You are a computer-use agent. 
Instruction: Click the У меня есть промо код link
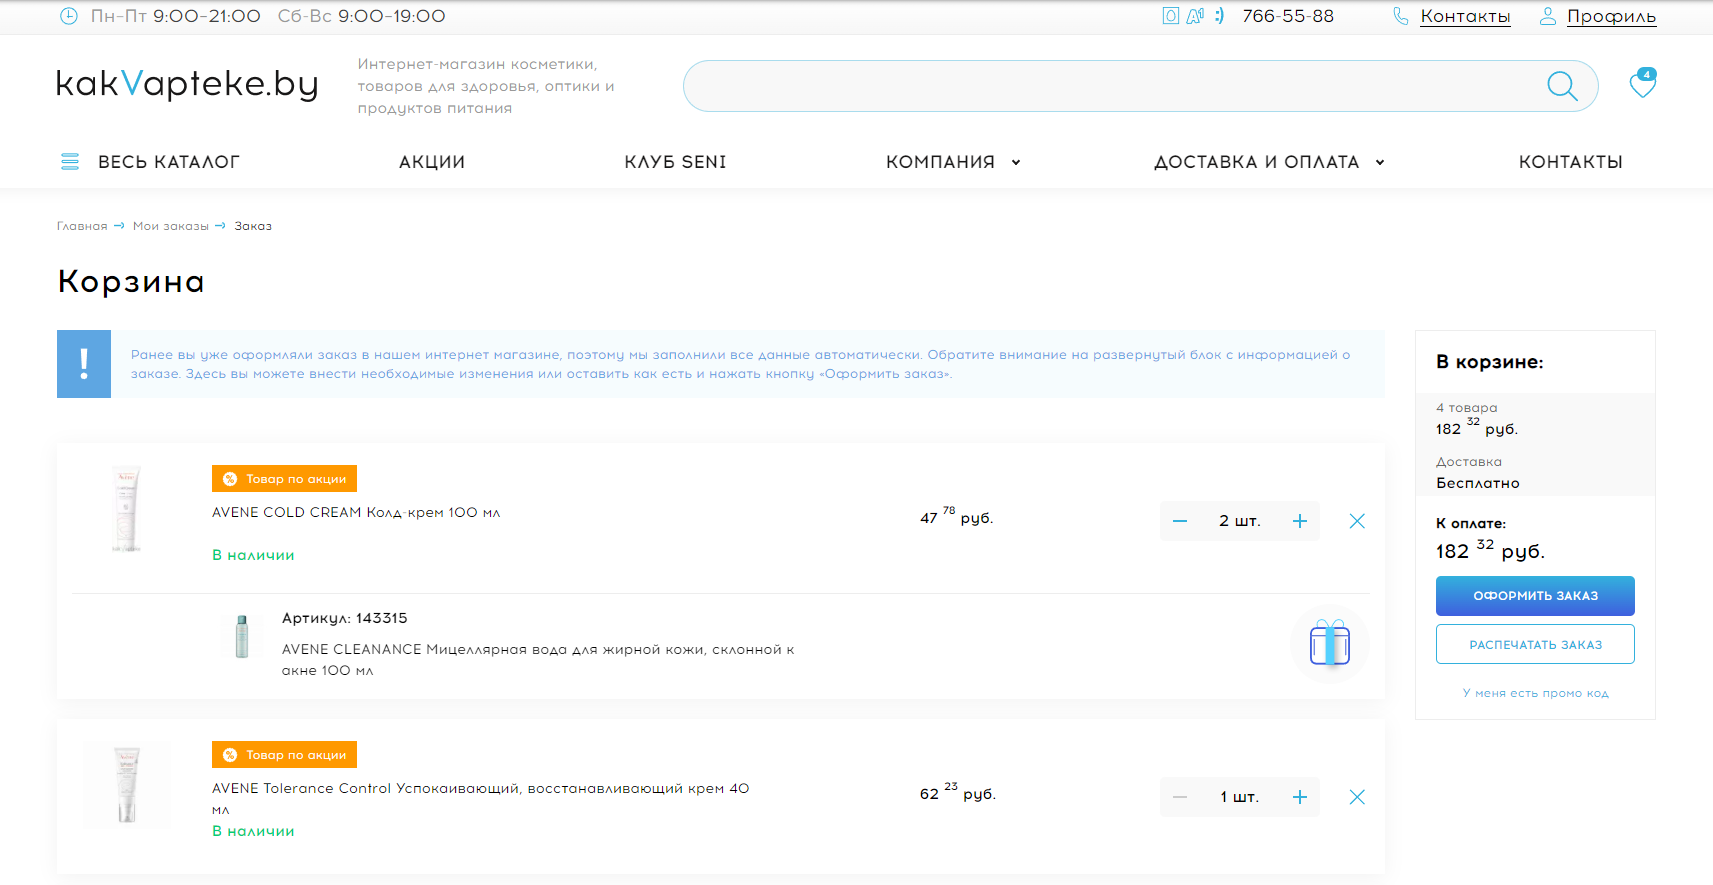(1535, 693)
